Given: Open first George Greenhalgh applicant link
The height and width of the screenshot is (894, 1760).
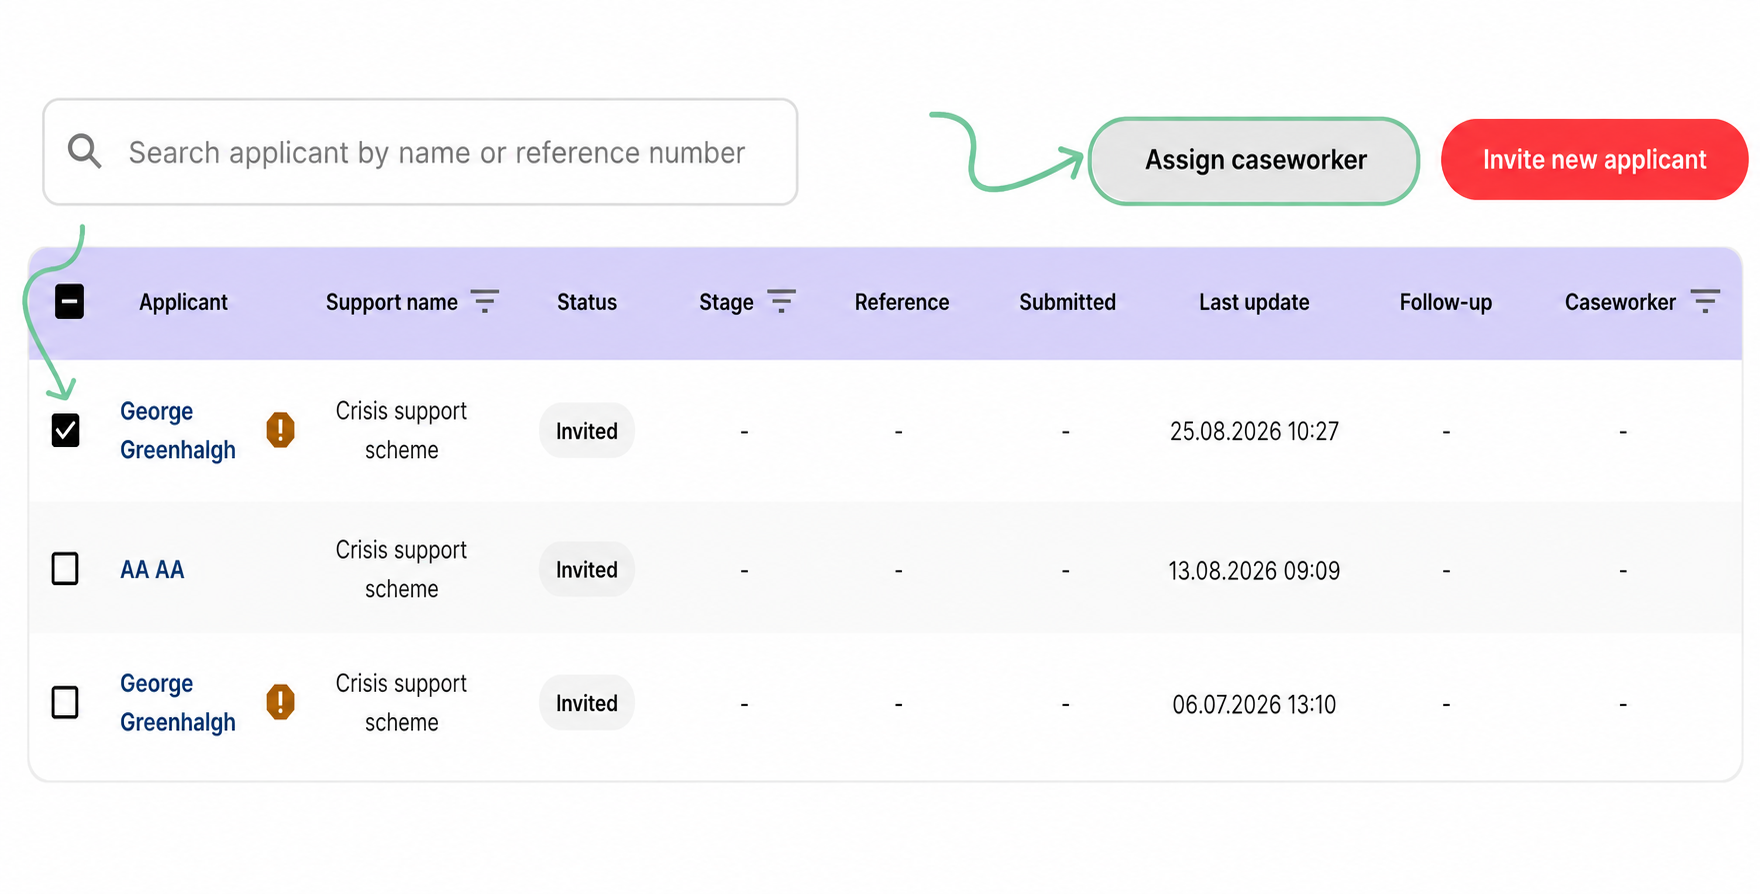Looking at the screenshot, I should 178,430.
